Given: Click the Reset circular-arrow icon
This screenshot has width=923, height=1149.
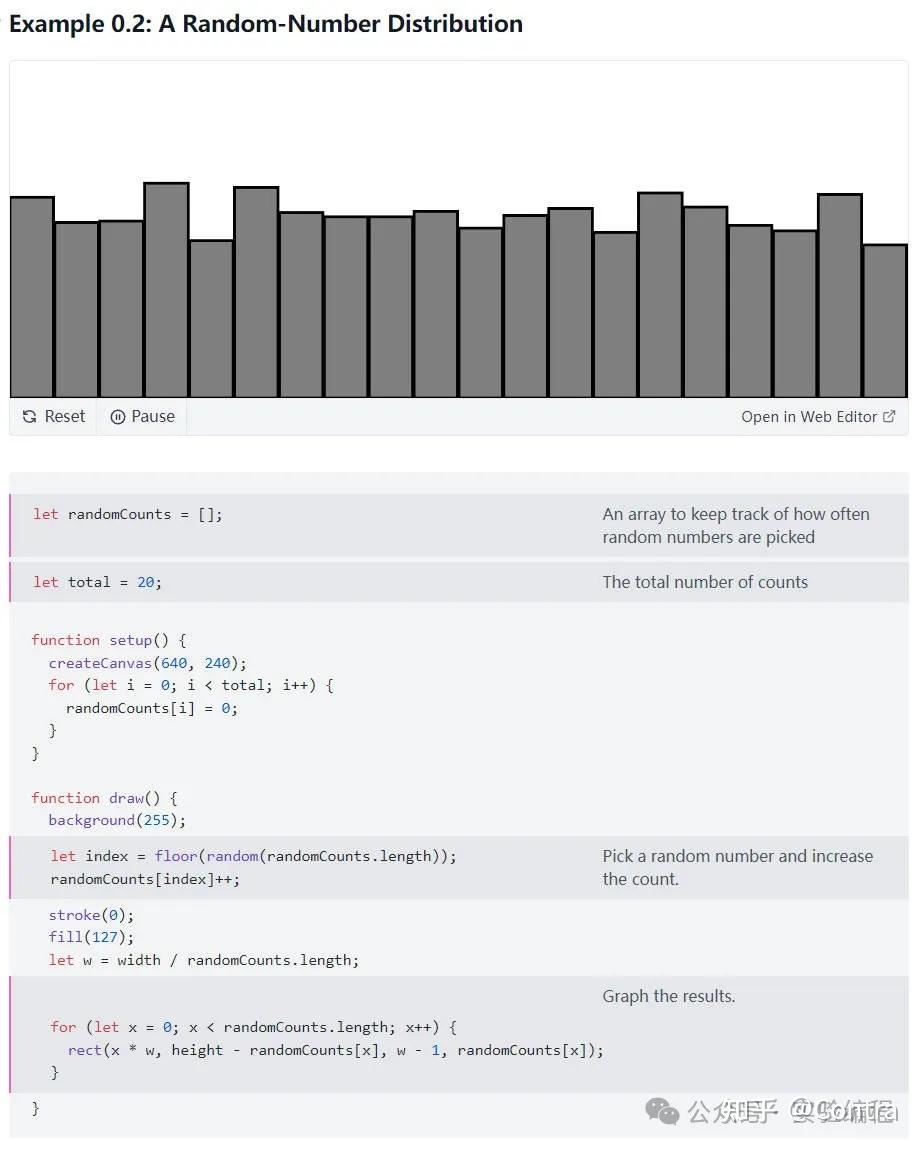Looking at the screenshot, I should click(x=30, y=417).
